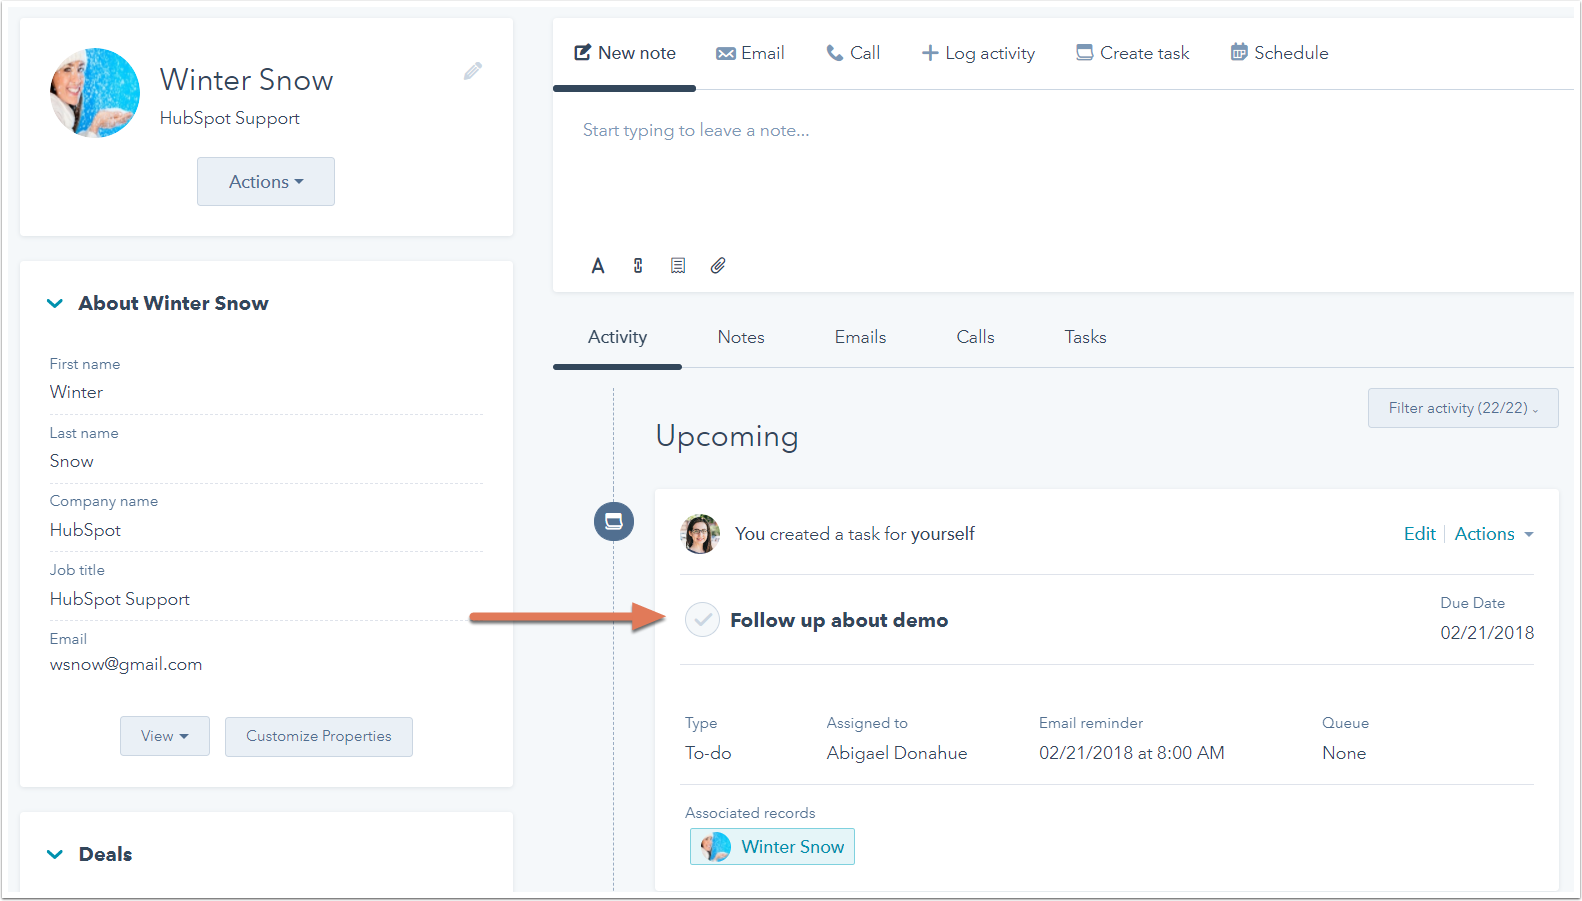This screenshot has height=901, width=1582.
Task: Open text formatting A icon in note editor
Action: [x=598, y=266]
